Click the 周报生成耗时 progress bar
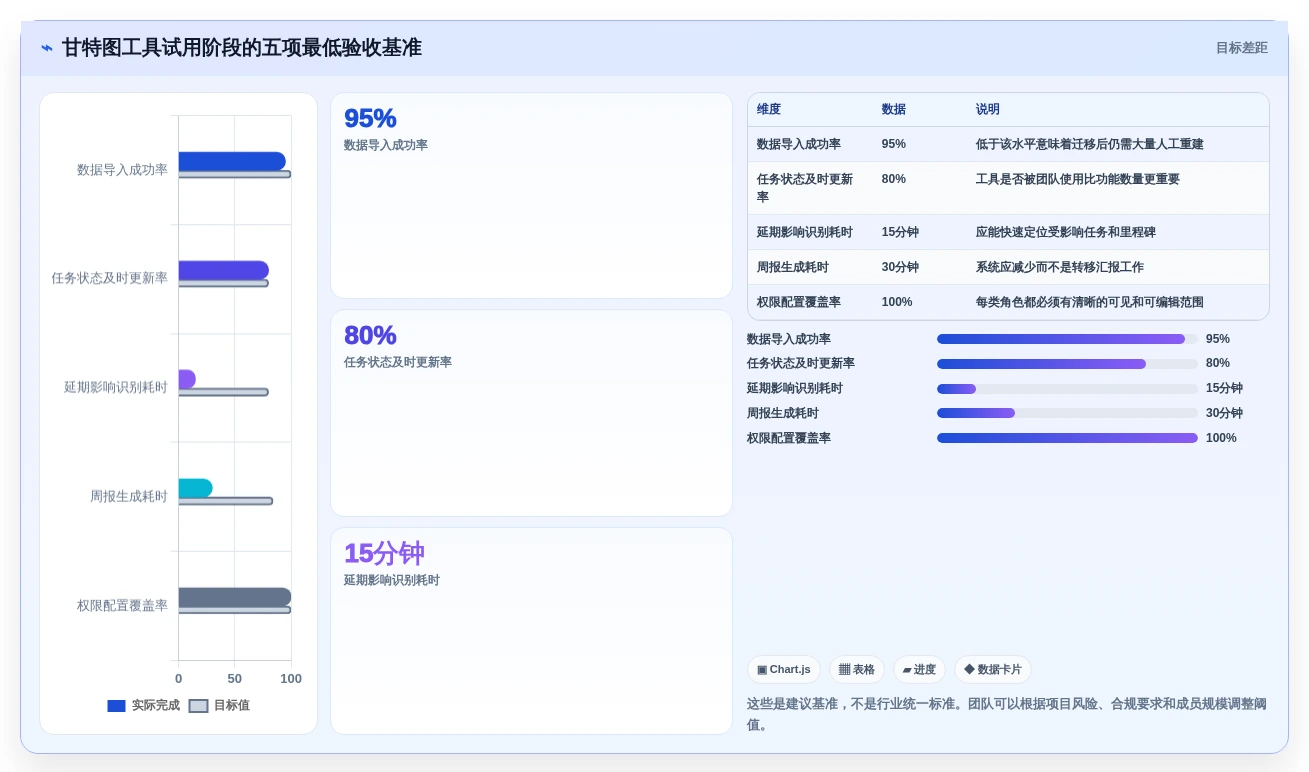 click(1067, 413)
